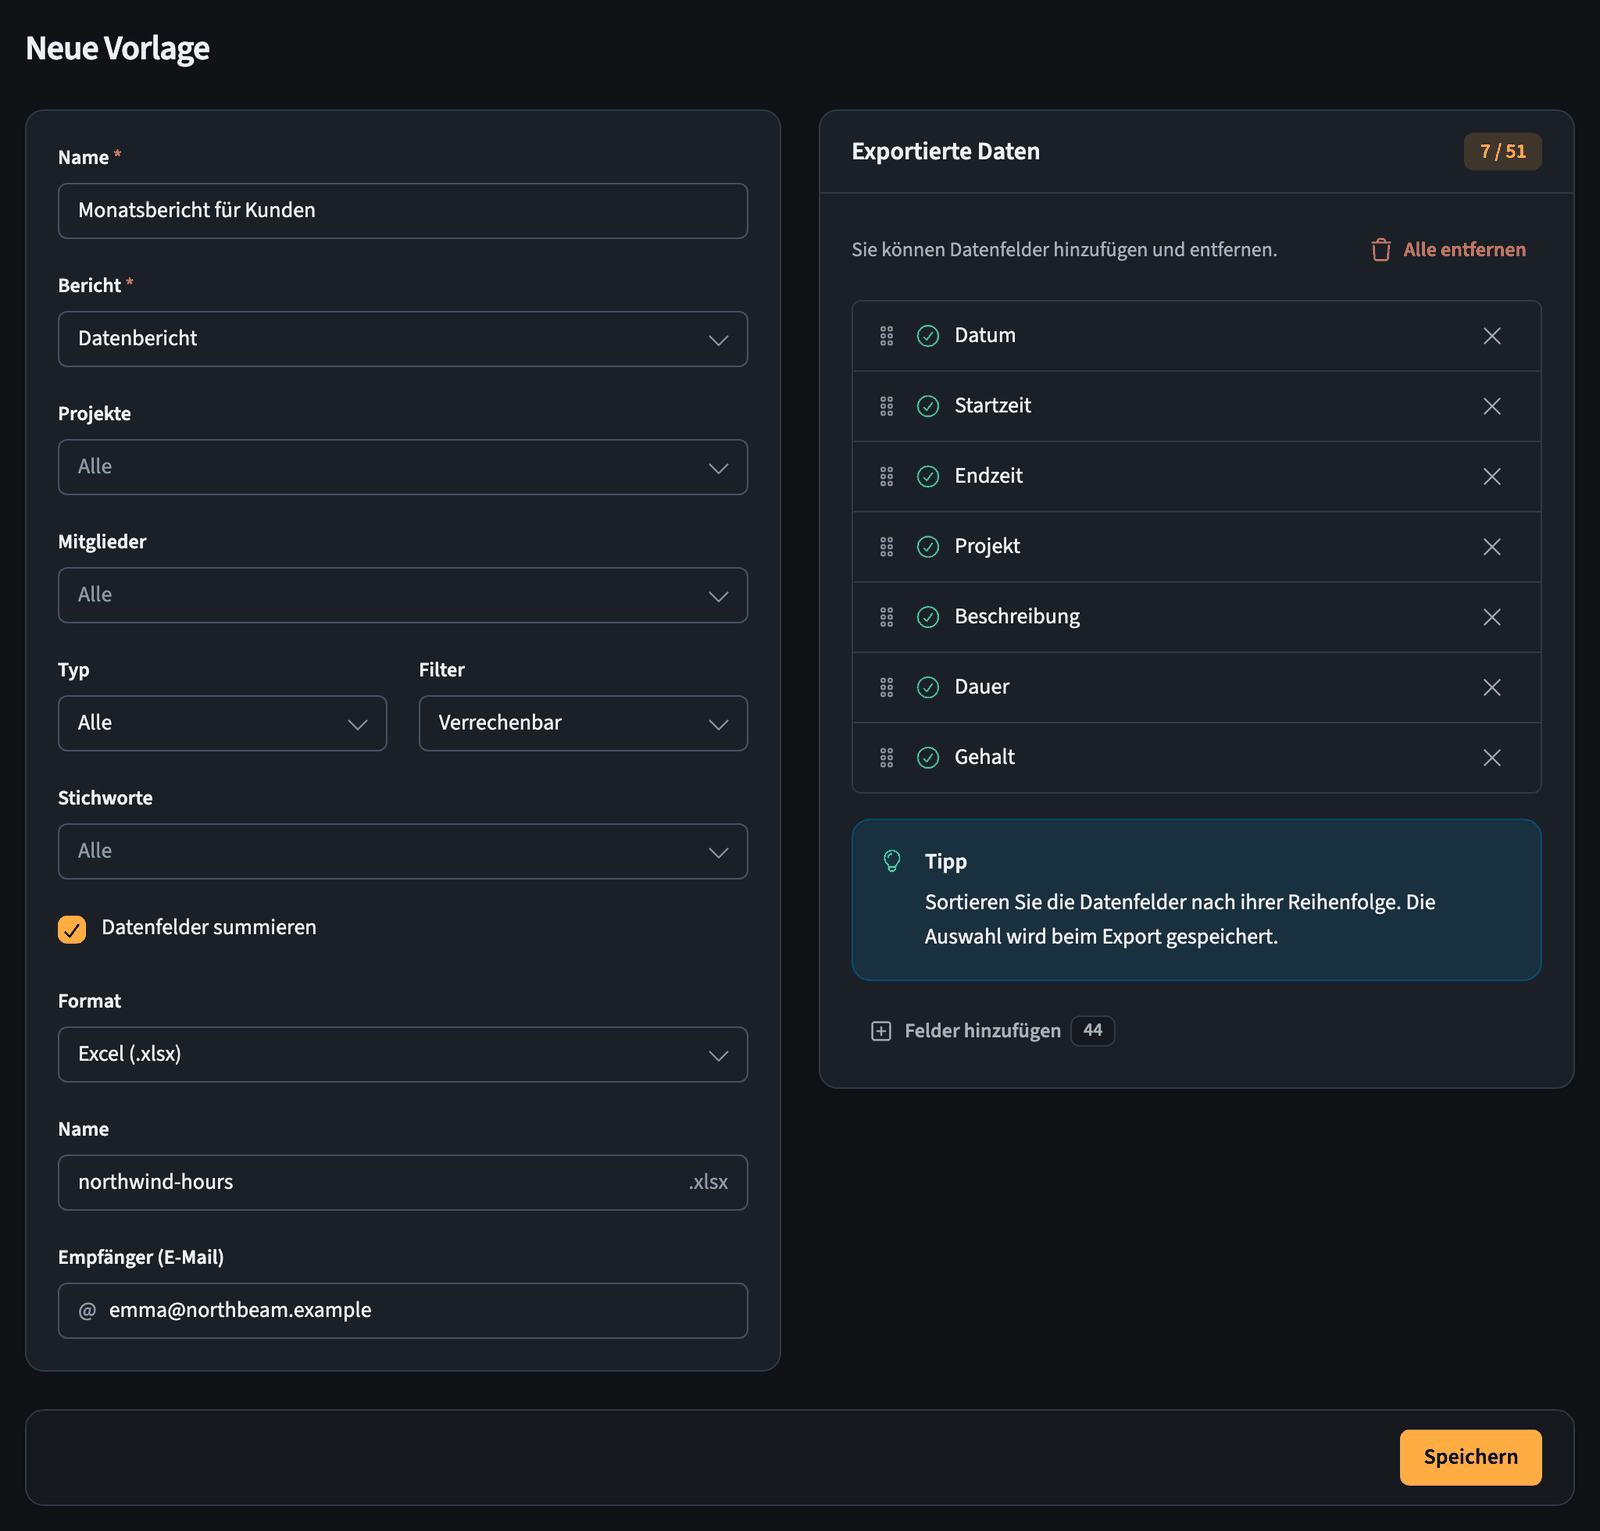Click the drag handle of the Gehalt row

[x=886, y=757]
